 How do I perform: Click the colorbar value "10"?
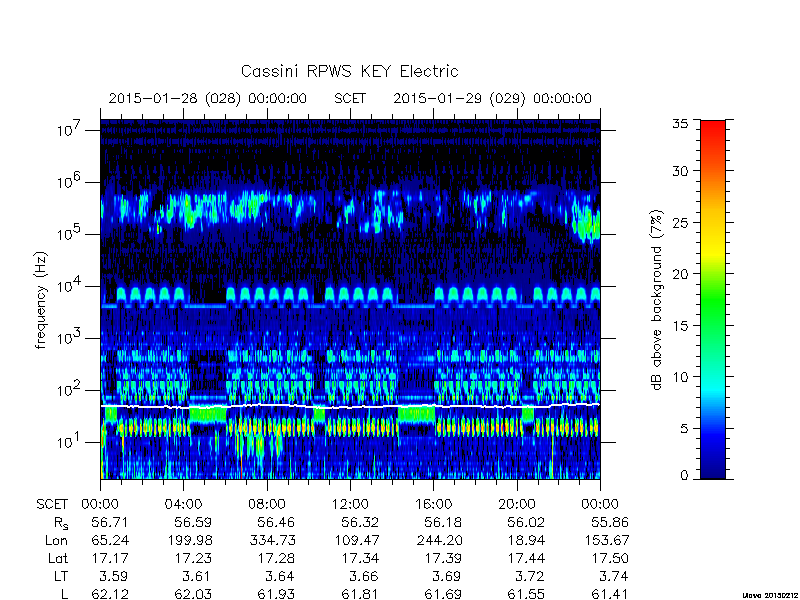tap(680, 377)
